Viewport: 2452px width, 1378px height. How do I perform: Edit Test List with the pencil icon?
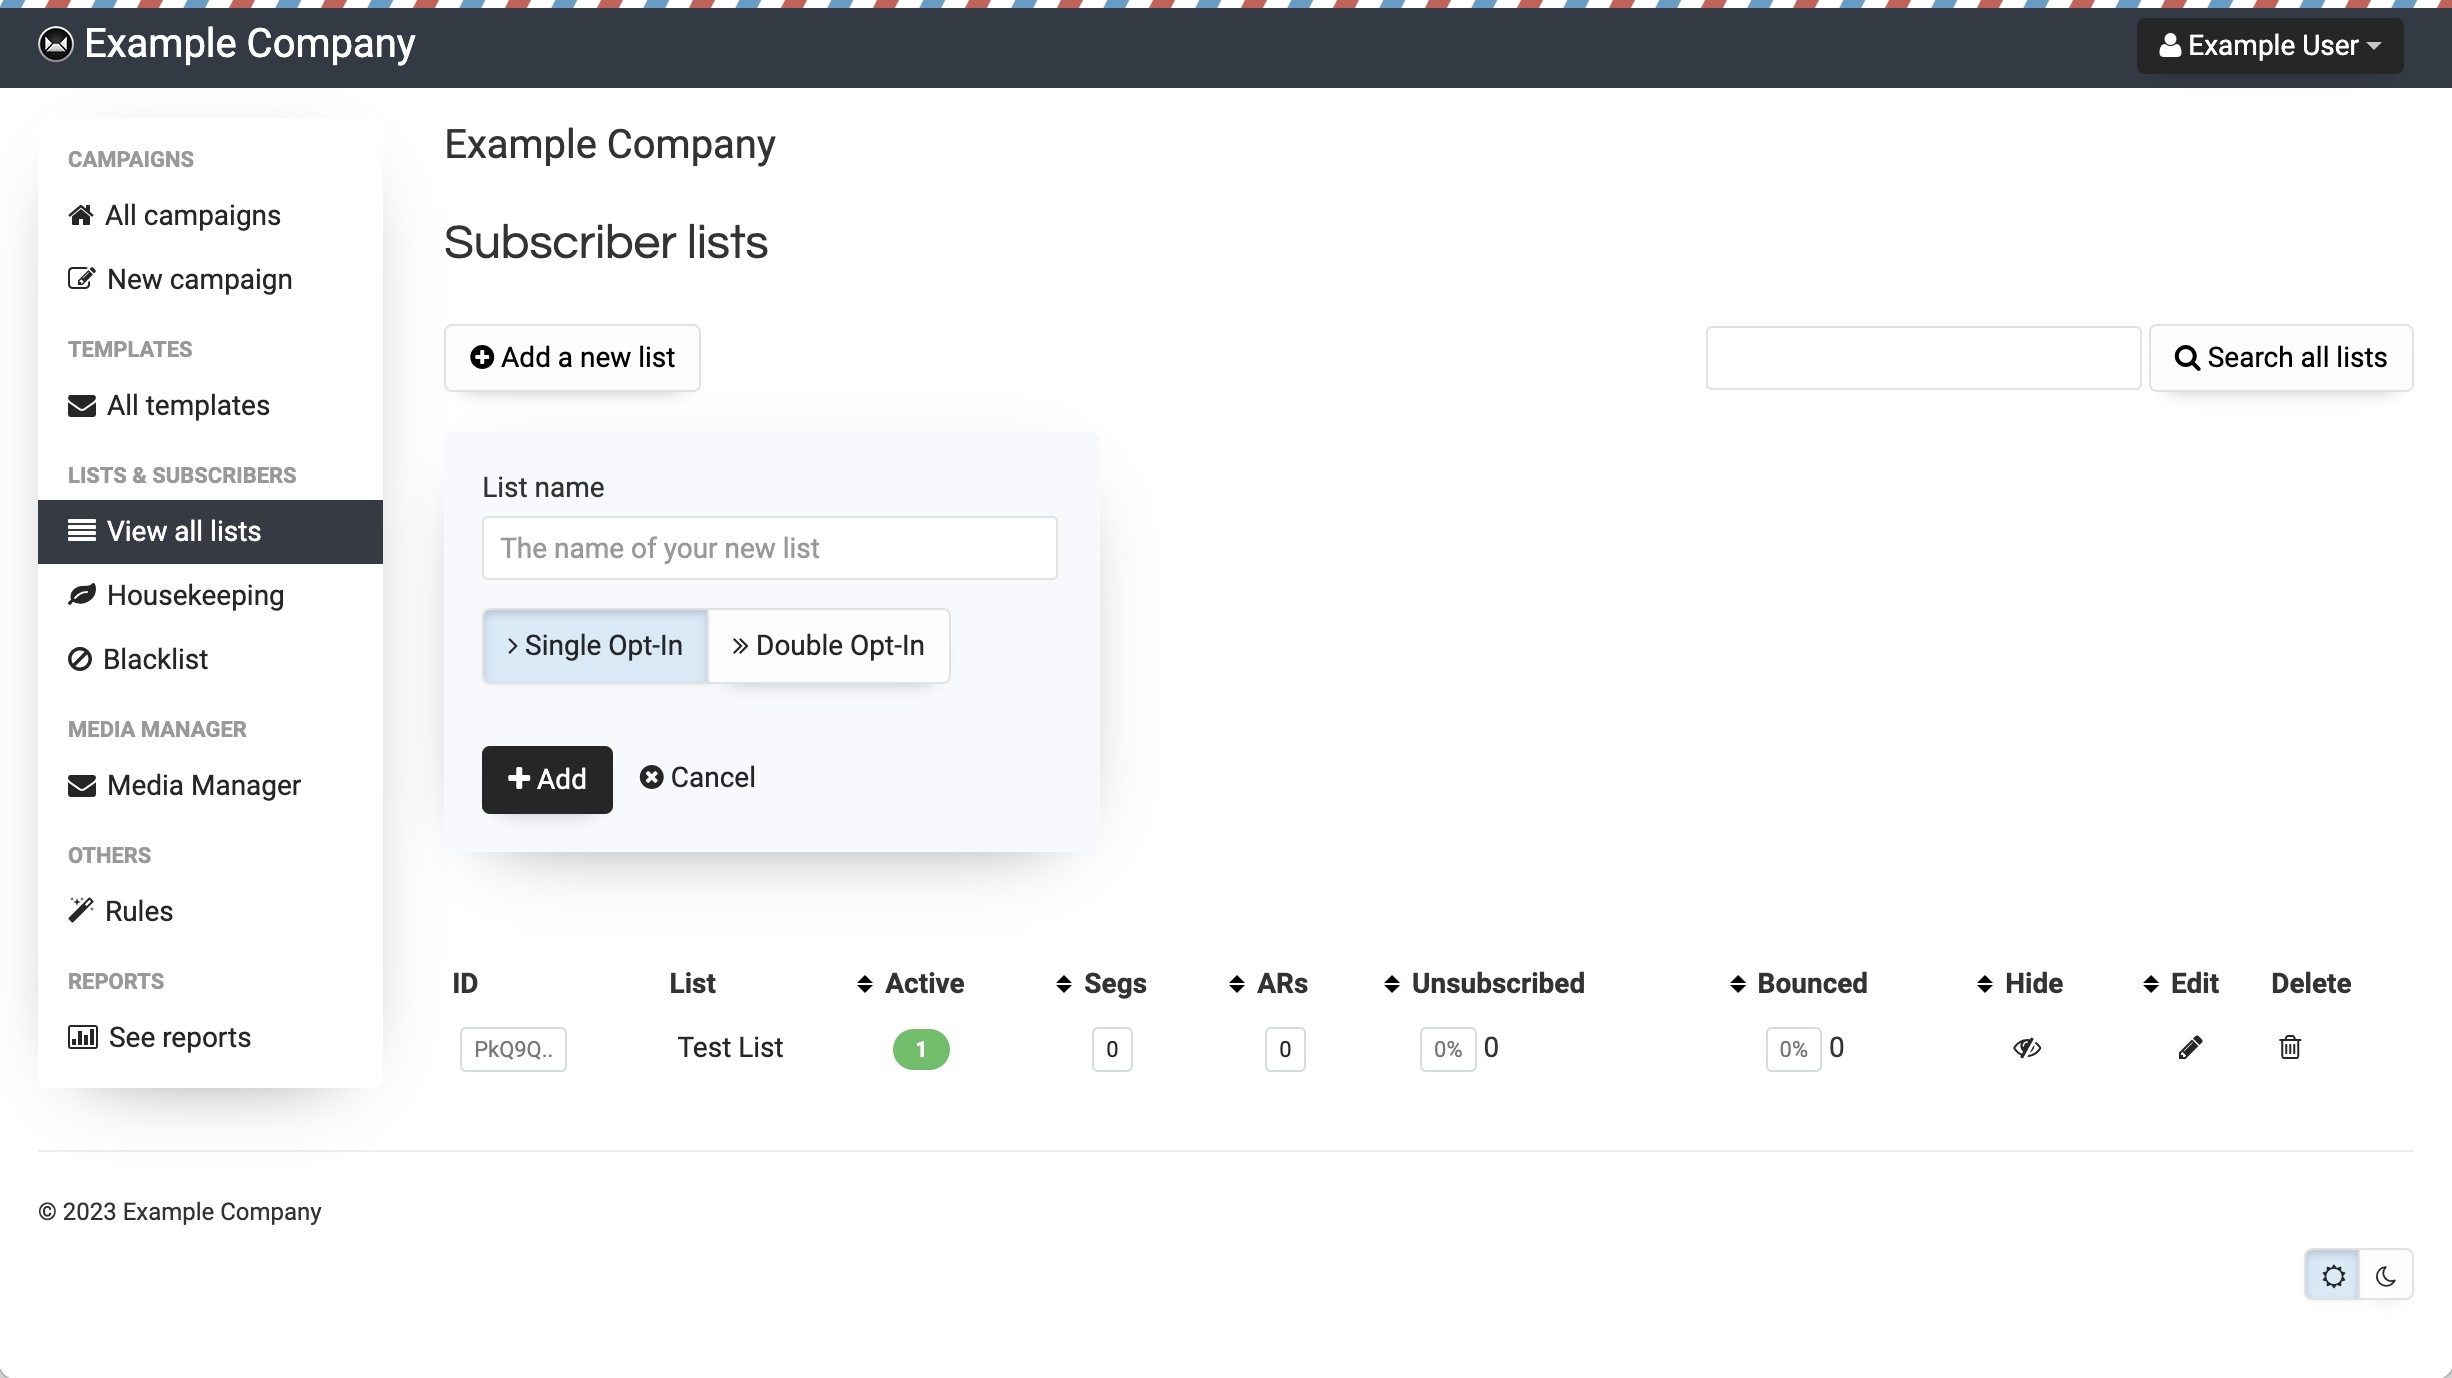coord(2190,1047)
